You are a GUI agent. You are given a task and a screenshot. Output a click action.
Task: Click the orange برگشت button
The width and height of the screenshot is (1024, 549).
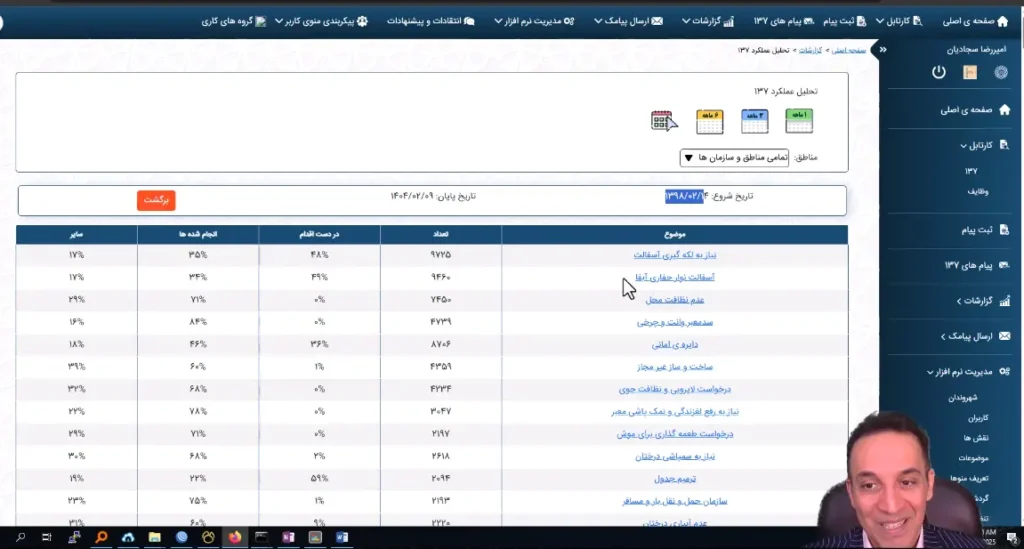(x=155, y=199)
